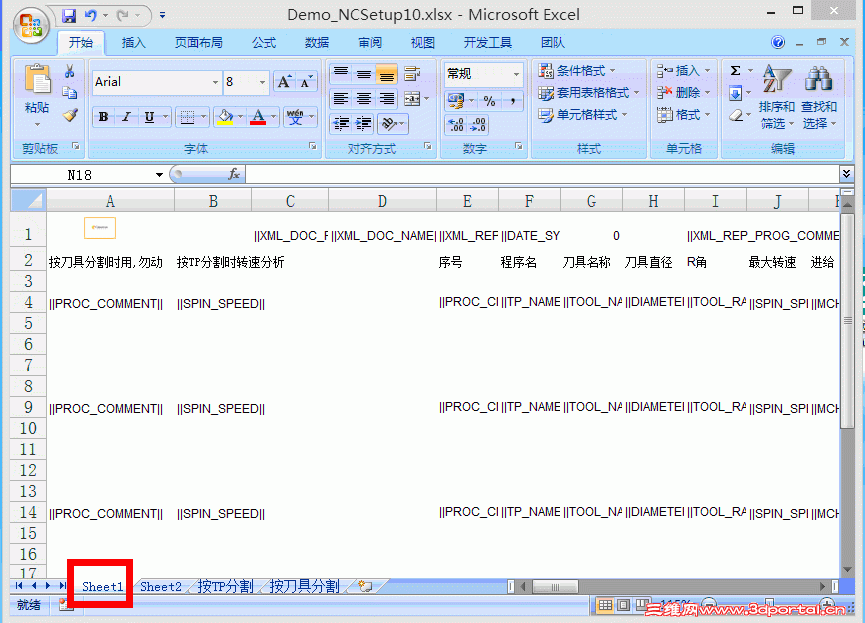Open the 常规 number format dropdown
This screenshot has height=623, width=865.
pos(516,72)
